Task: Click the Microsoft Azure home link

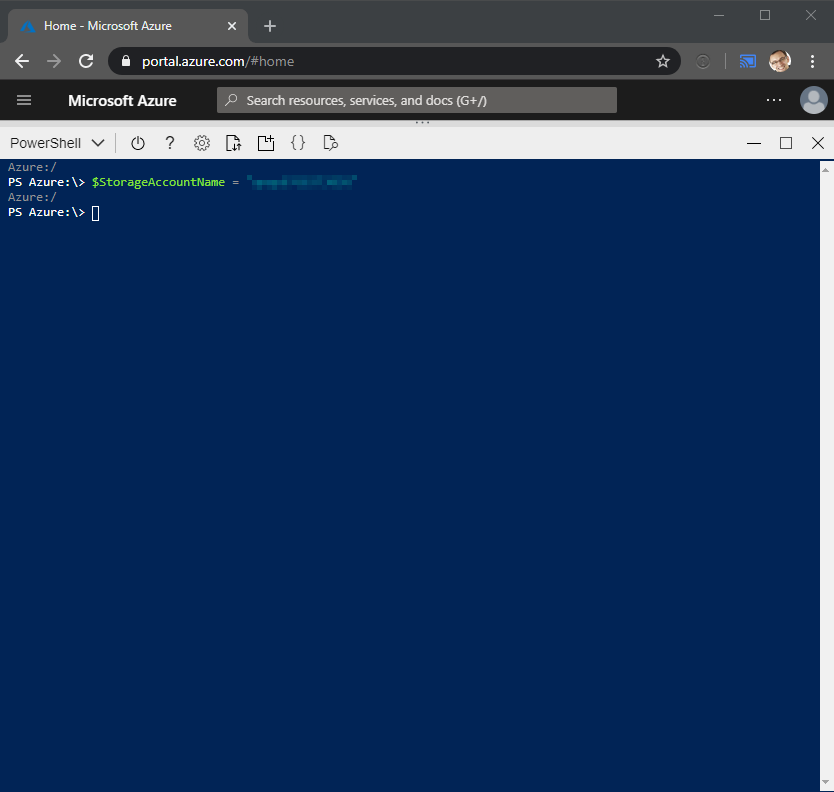Action: click(122, 99)
